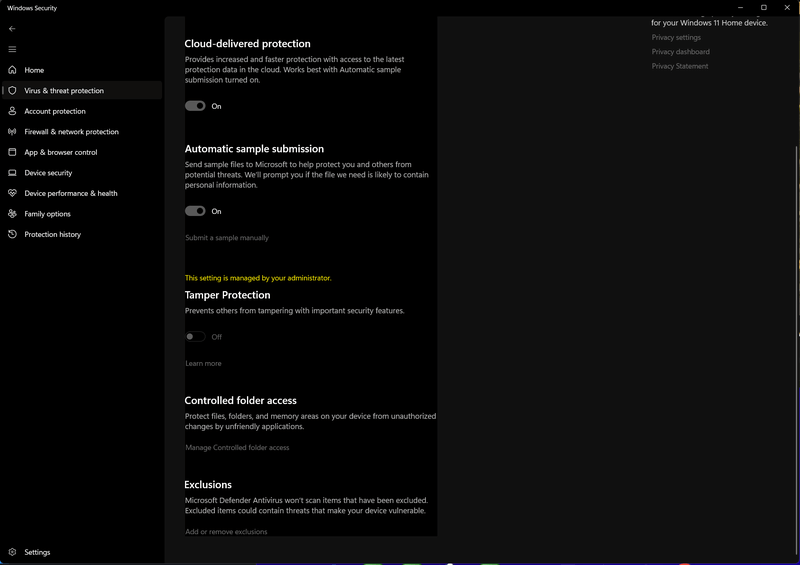
Task: Click Submit a sample manually link
Action: 227,237
